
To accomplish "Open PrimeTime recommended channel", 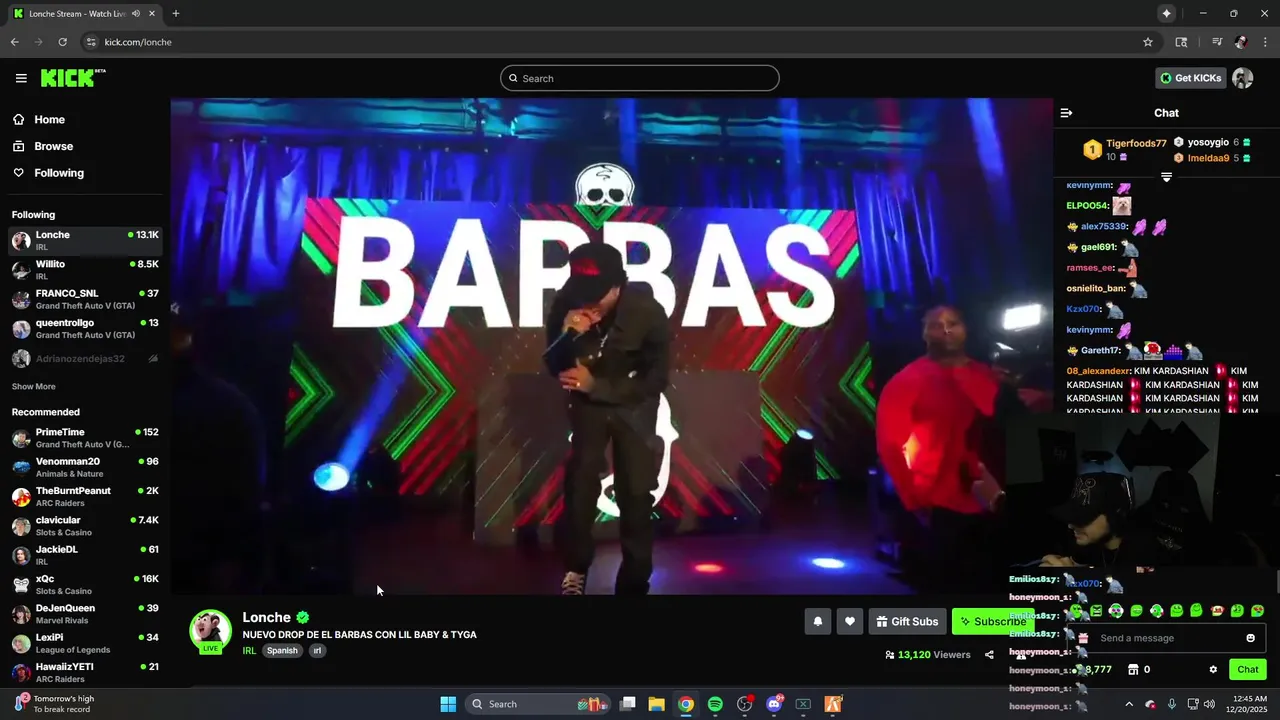I will 85,438.
